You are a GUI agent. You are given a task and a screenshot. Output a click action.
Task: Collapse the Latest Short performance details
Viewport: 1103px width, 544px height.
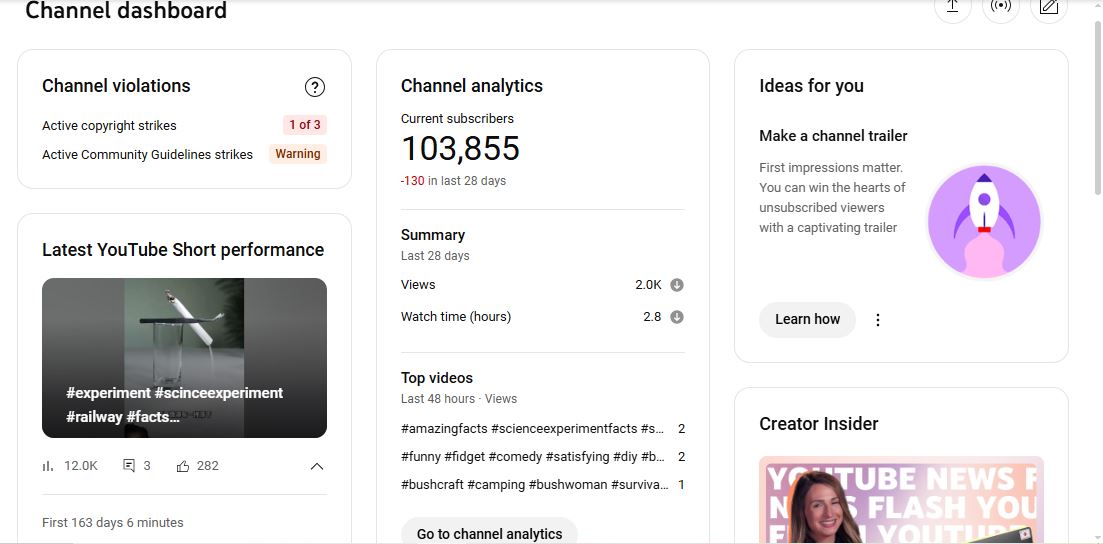tap(316, 466)
